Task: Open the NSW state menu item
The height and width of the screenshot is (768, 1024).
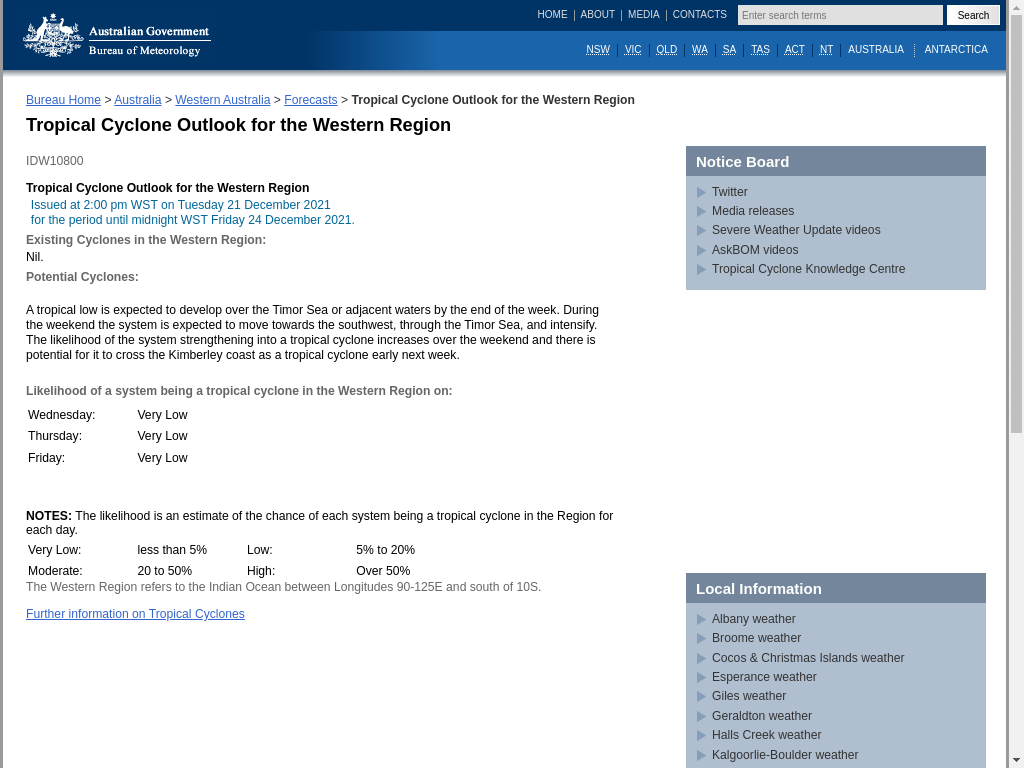Action: pos(597,50)
